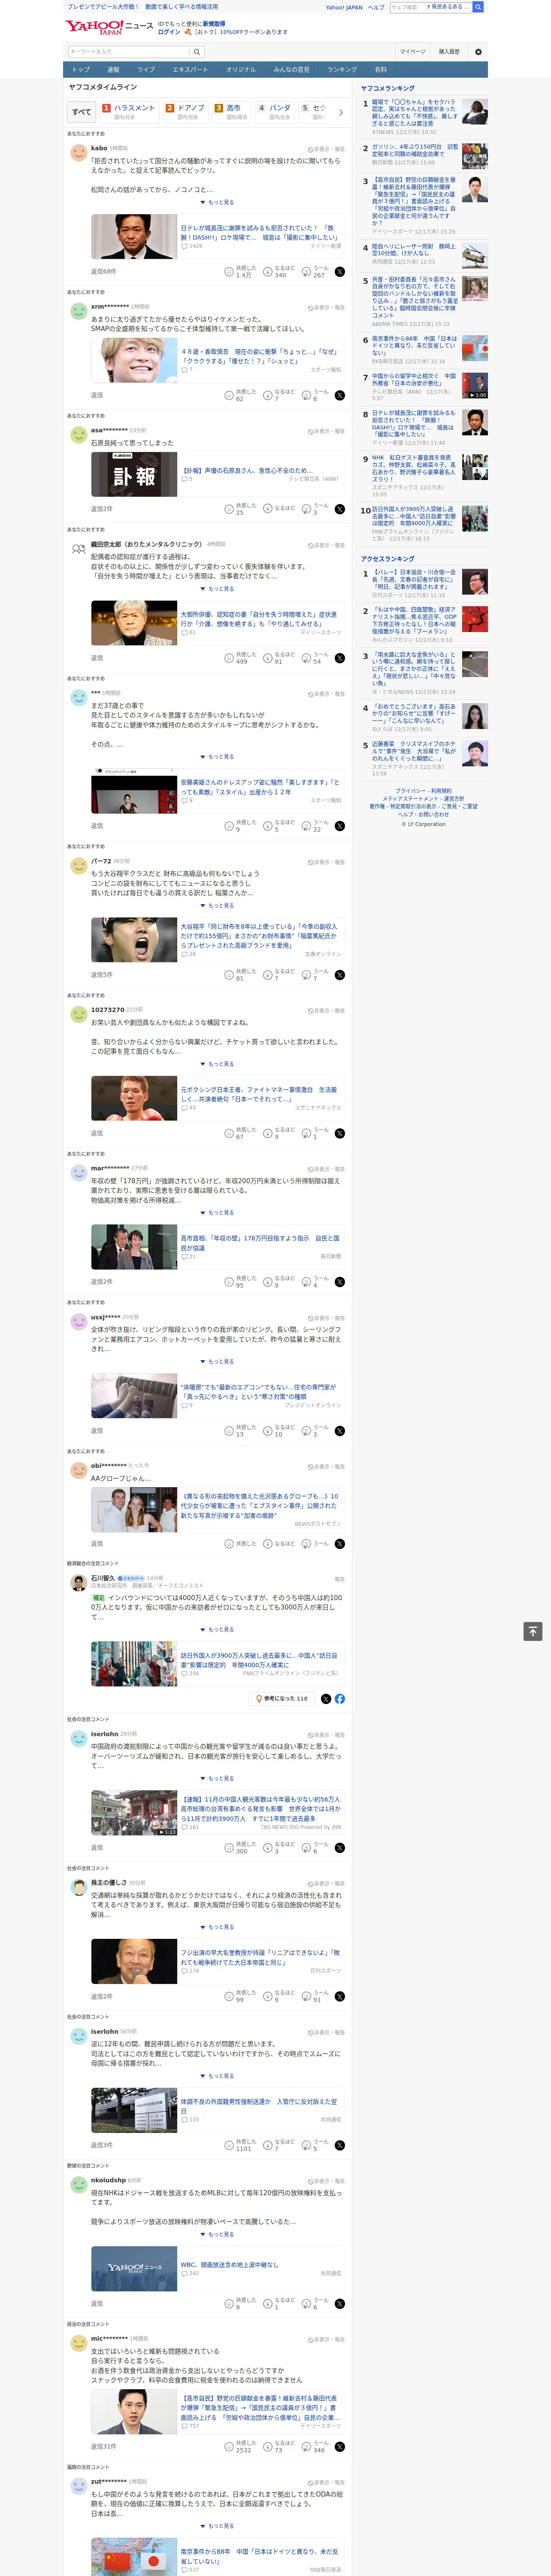
Task: Click なるほど reaction on 10273270's comment
Action: [279, 1134]
